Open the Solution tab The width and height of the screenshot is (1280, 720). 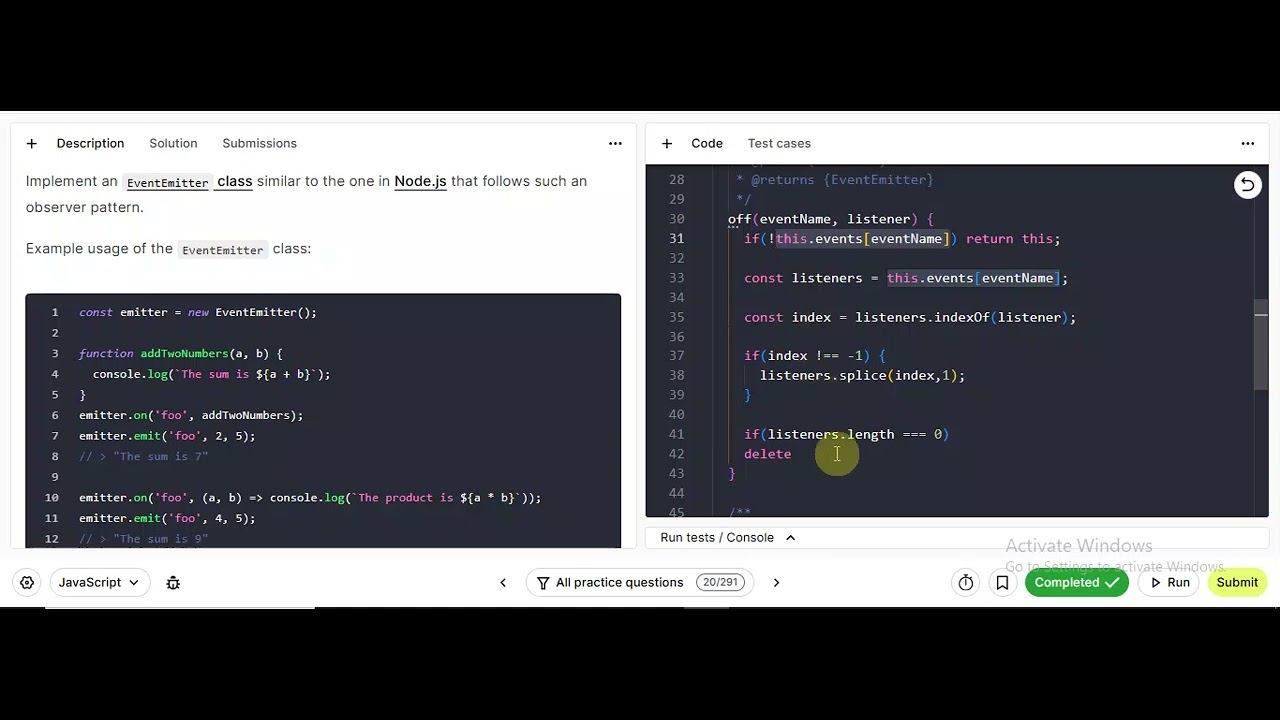[x=173, y=144]
